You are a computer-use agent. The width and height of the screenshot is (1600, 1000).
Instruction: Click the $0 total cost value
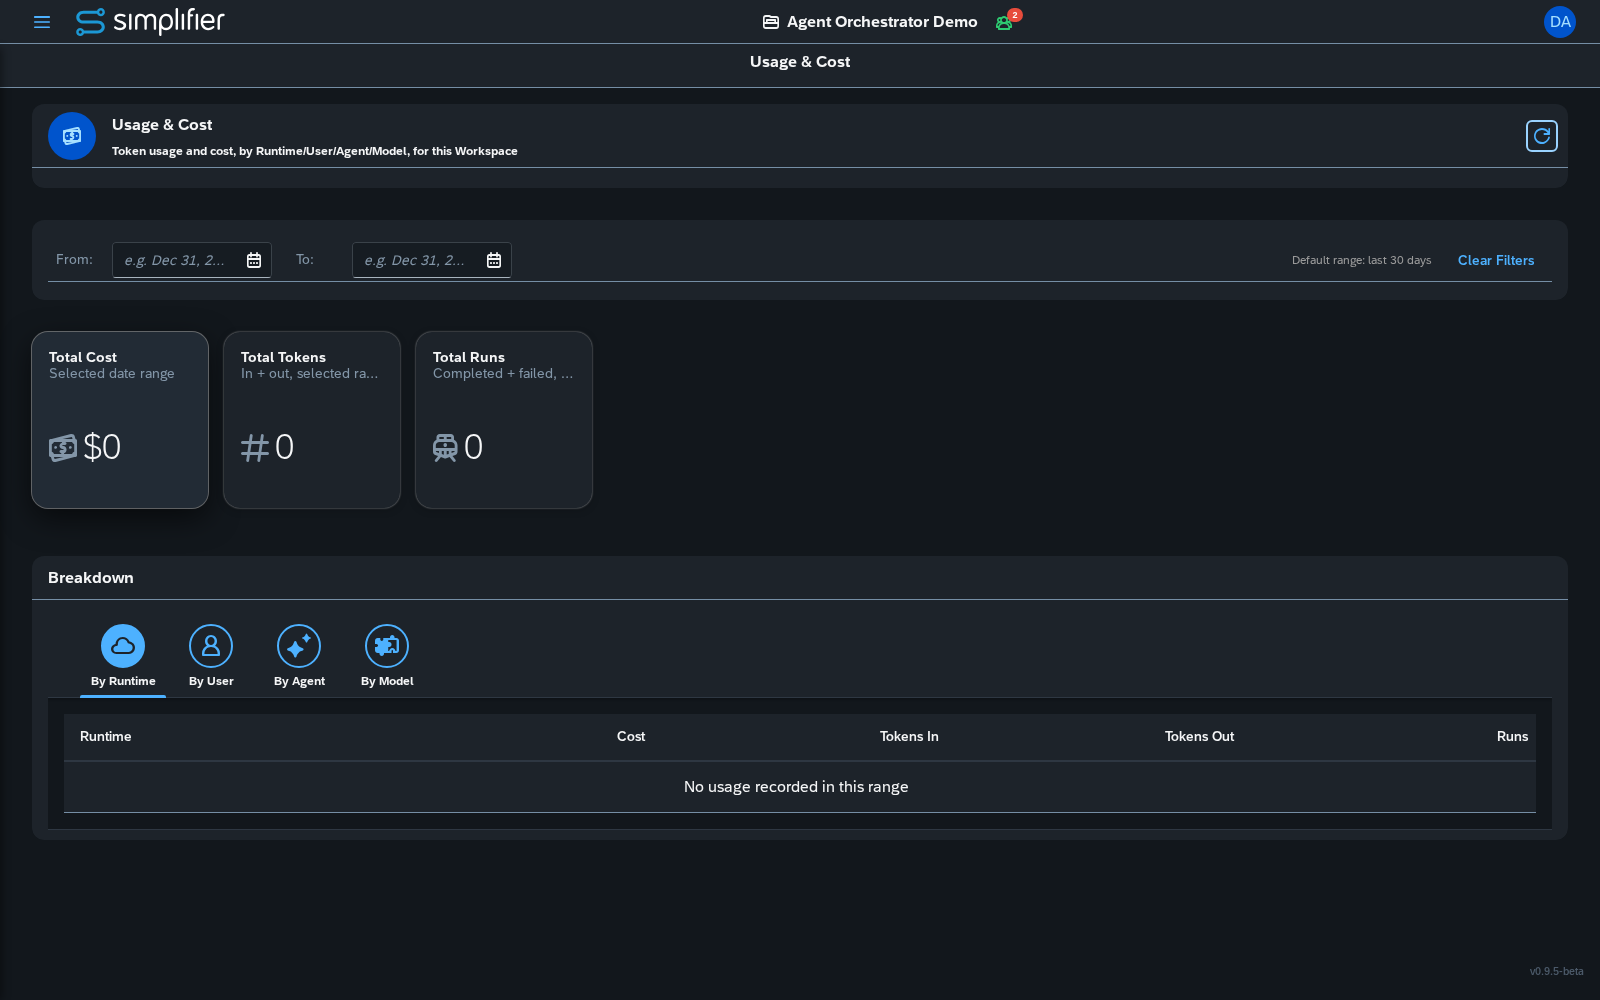pyautogui.click(x=102, y=447)
